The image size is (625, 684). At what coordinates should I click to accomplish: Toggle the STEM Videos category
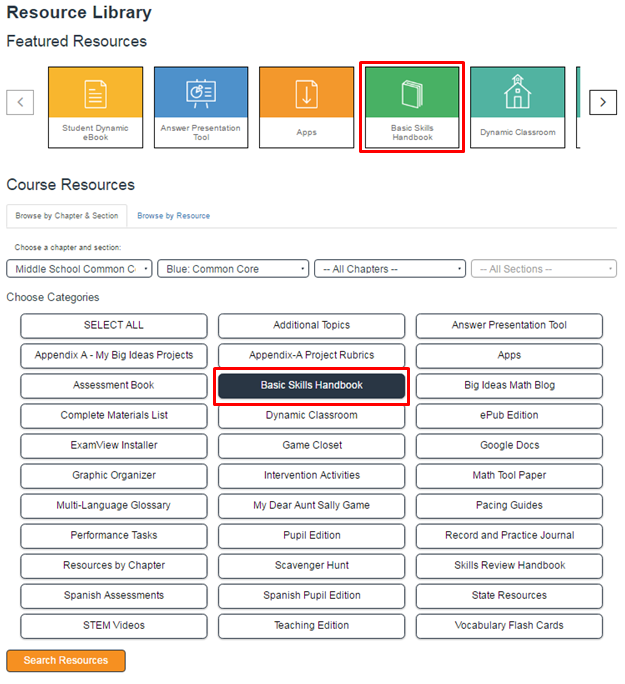click(x=114, y=626)
